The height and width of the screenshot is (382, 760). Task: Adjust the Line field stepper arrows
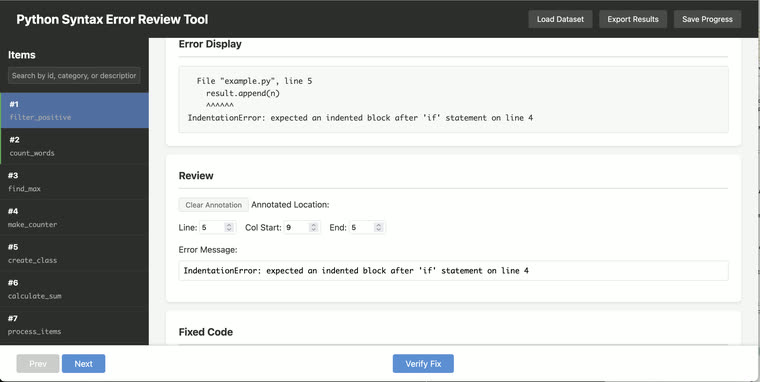click(x=229, y=227)
